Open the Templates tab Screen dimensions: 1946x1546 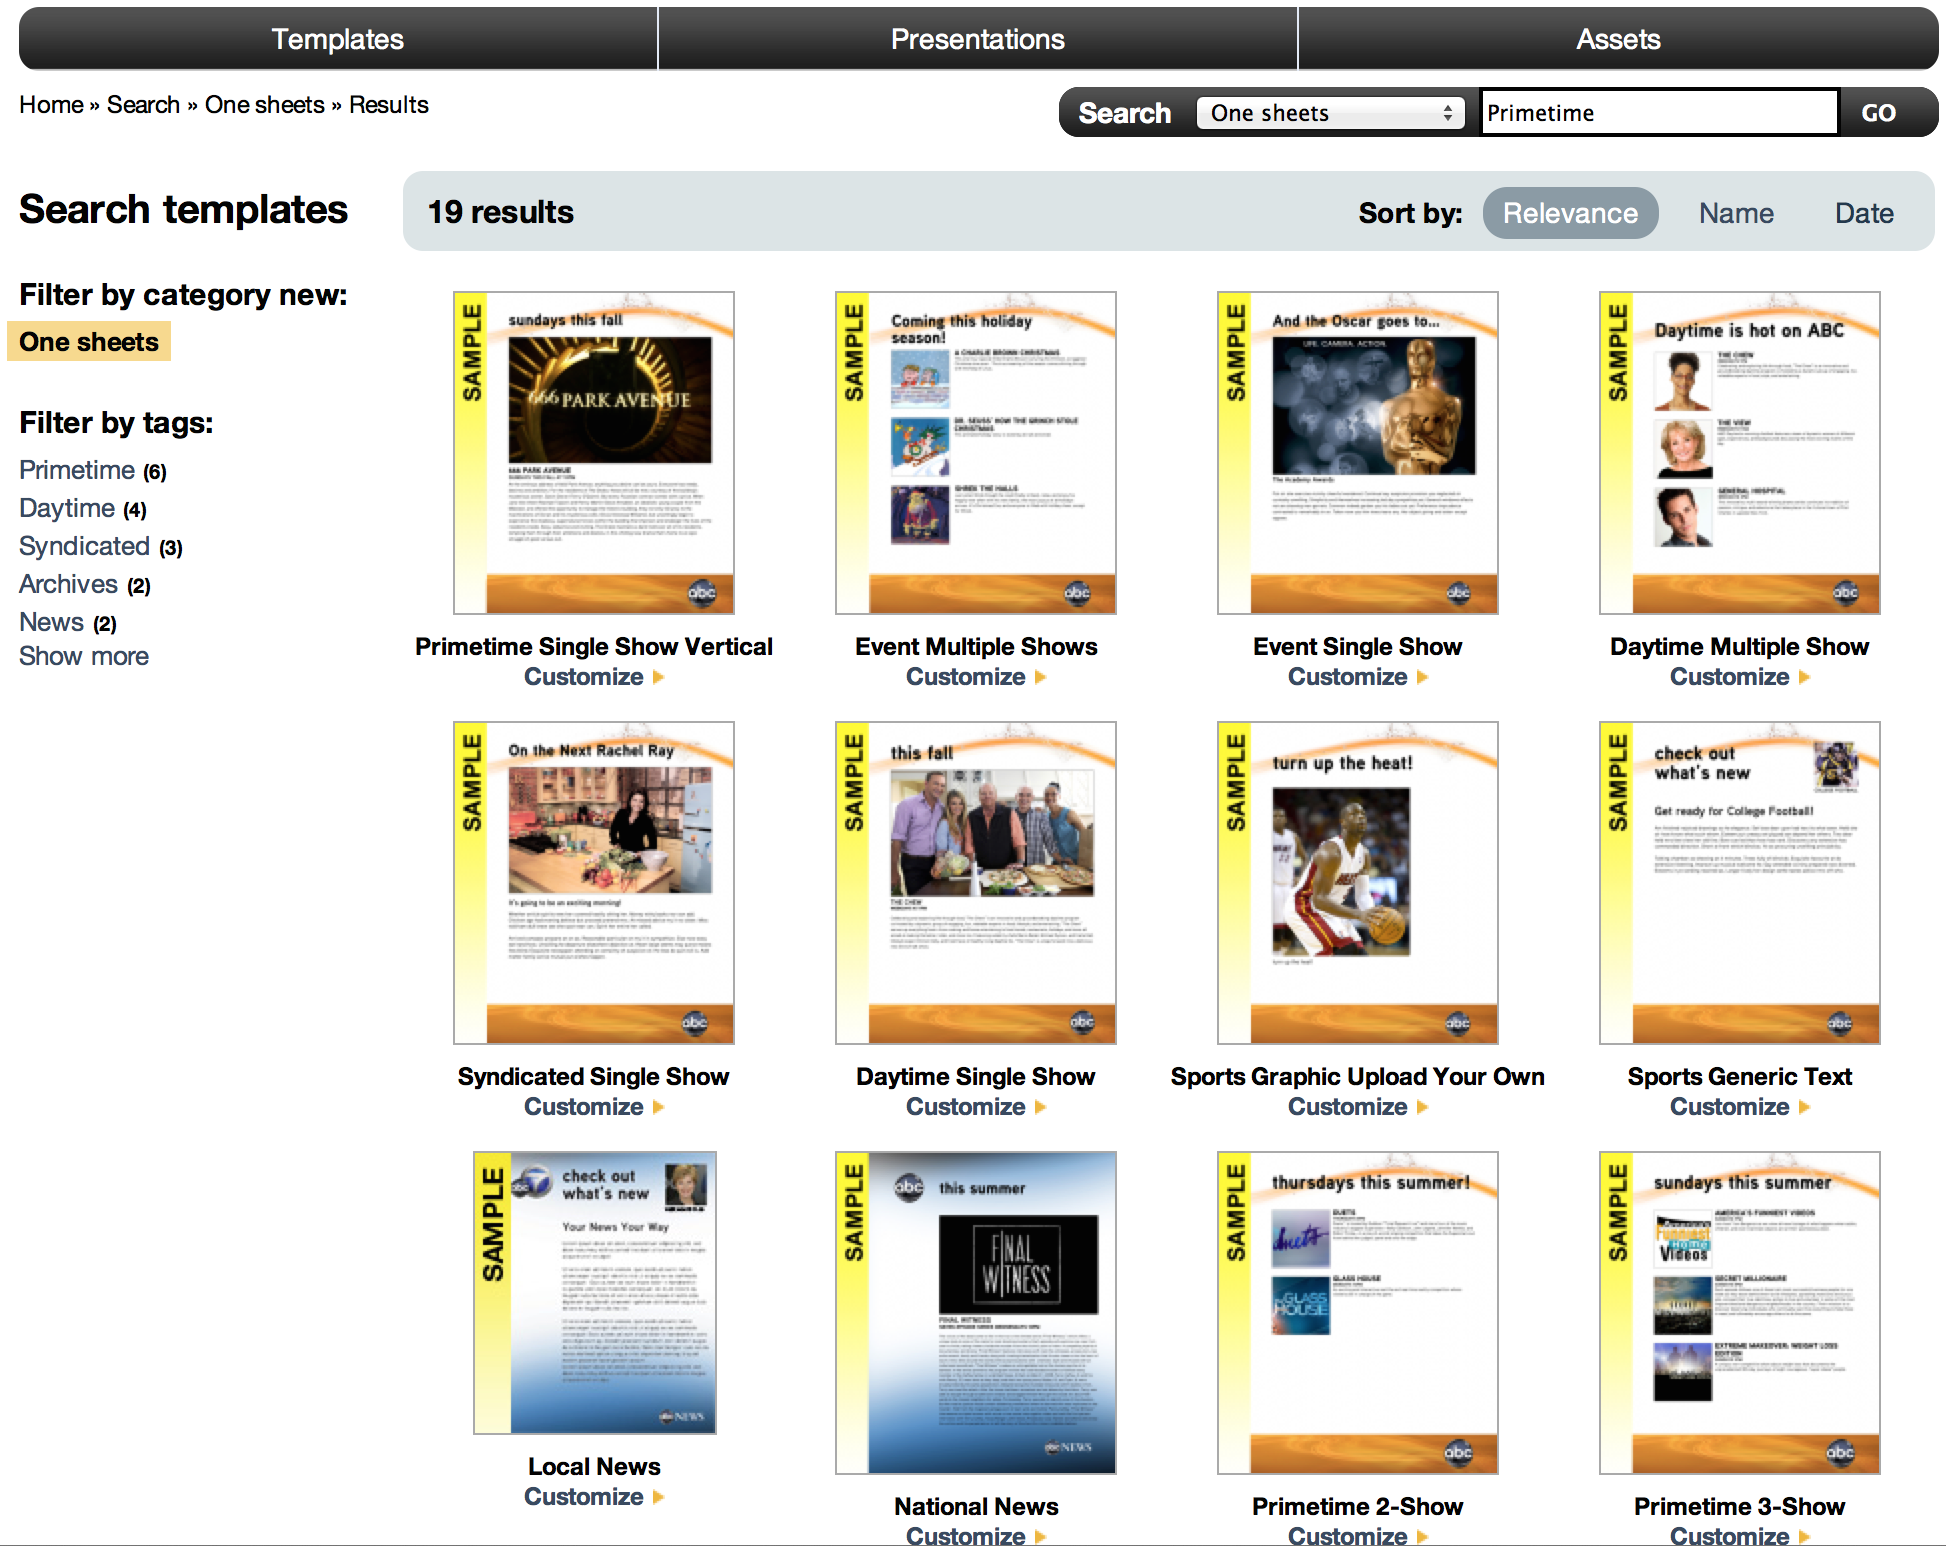tap(338, 39)
